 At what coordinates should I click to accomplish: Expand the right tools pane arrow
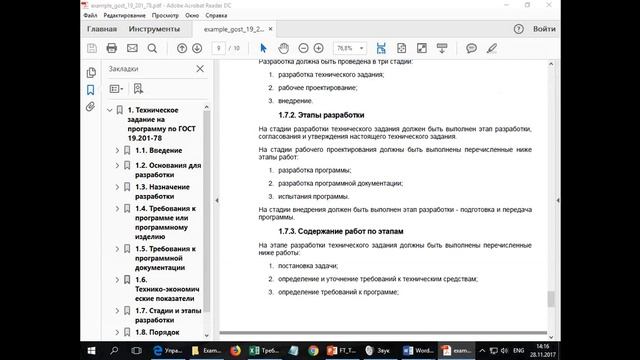click(558, 200)
